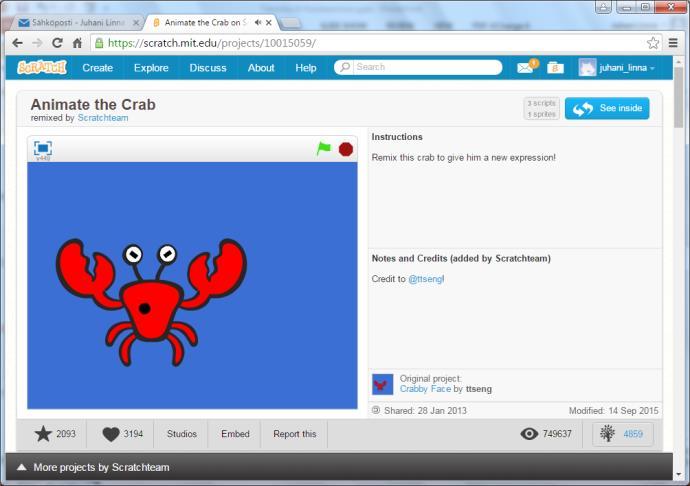Viewport: 690px width, 486px height.
Task: Open the Create menu item
Action: (x=98, y=68)
